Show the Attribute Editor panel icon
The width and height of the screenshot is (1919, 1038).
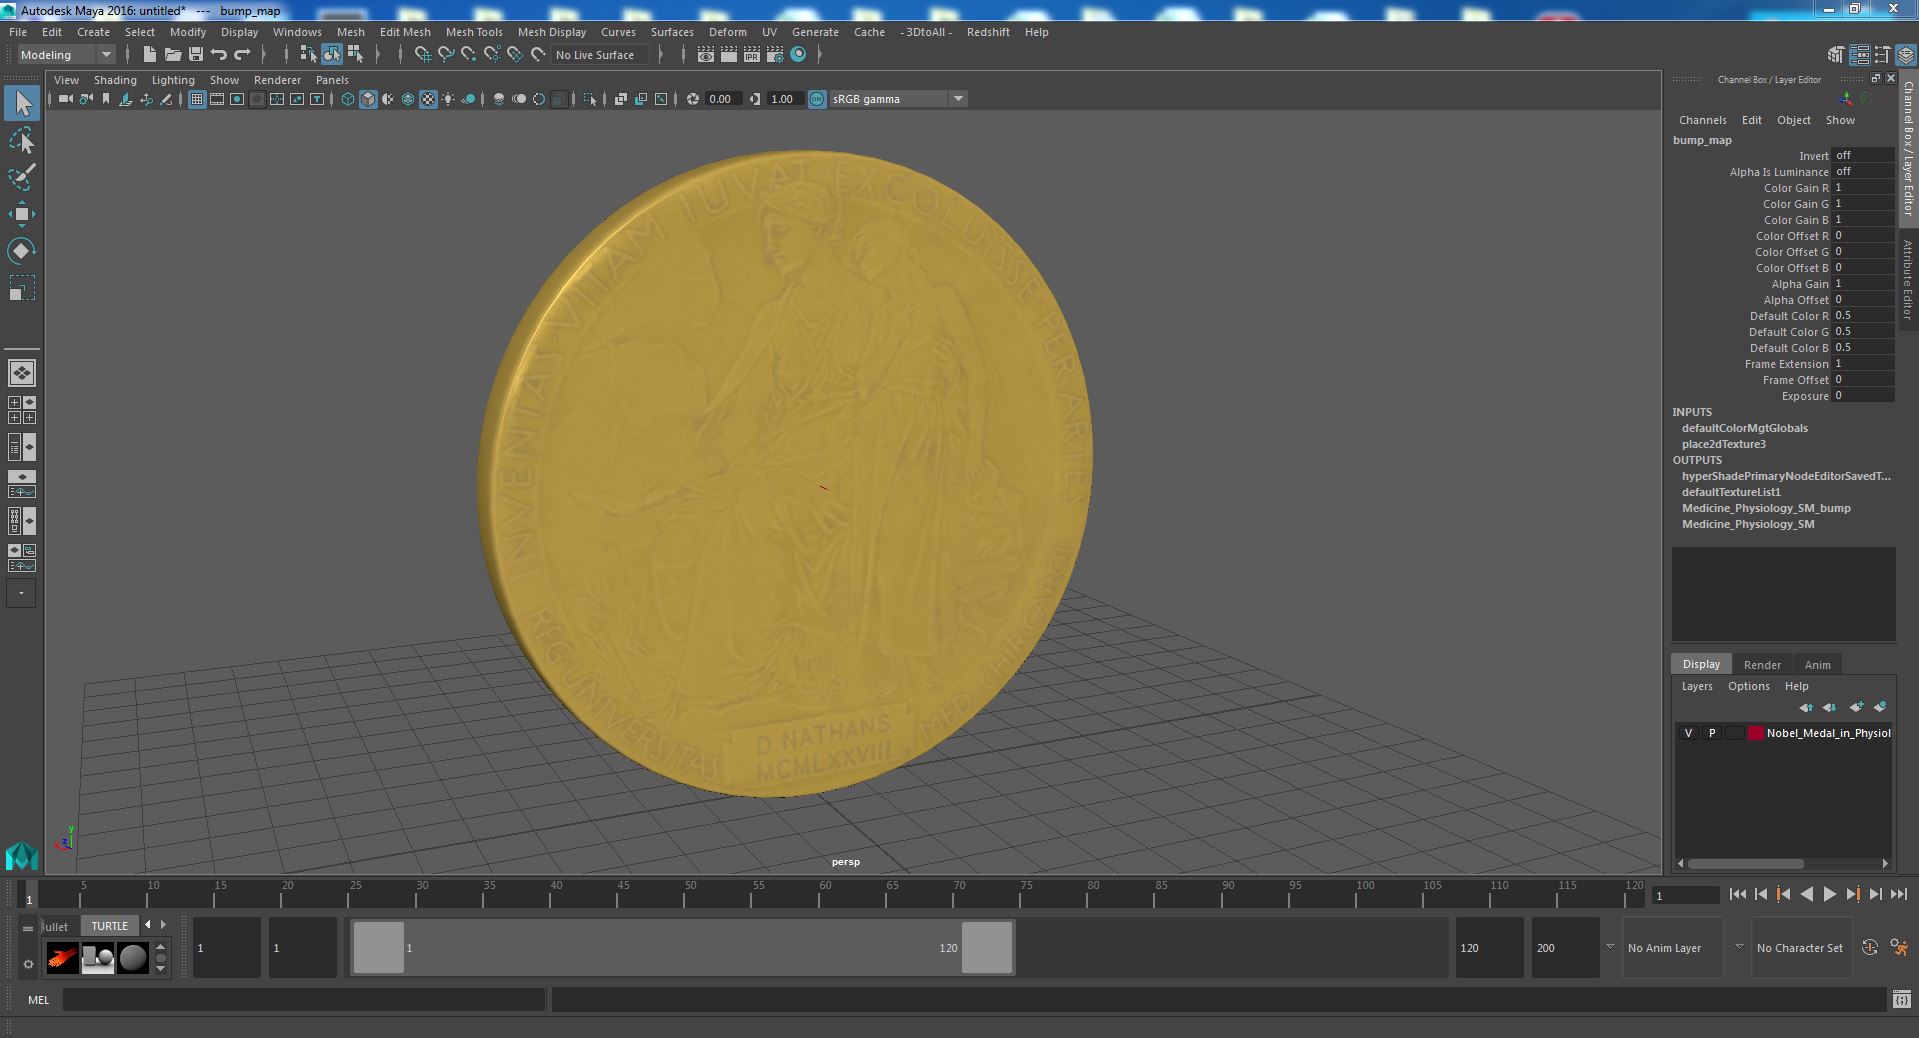pos(1859,55)
